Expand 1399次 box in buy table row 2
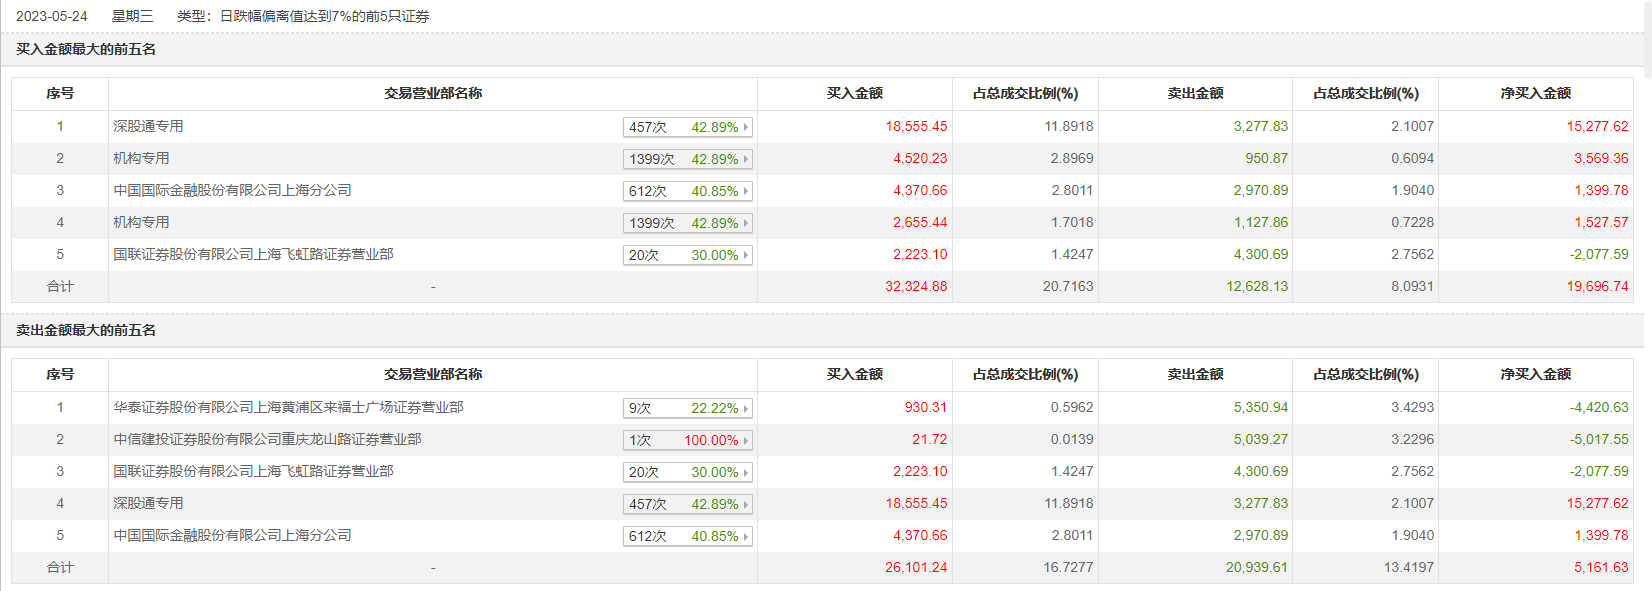Viewport: 1652px width, 591px height. click(x=687, y=159)
